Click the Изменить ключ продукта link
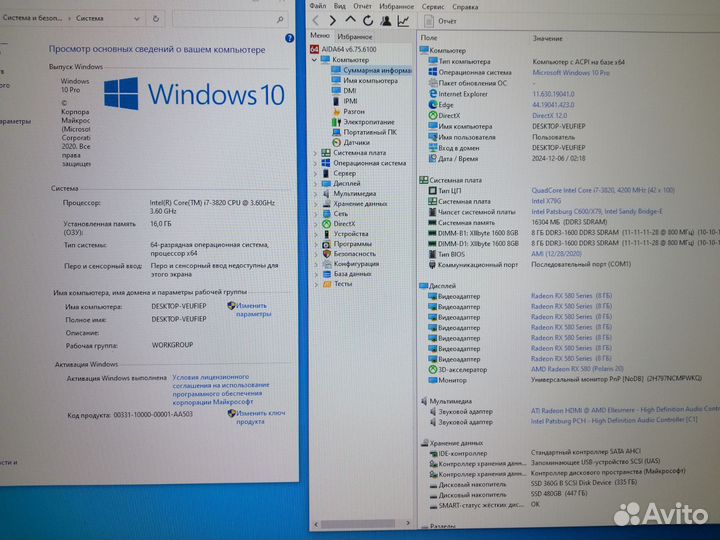Viewport: 720px width, 540px height. pos(260,417)
